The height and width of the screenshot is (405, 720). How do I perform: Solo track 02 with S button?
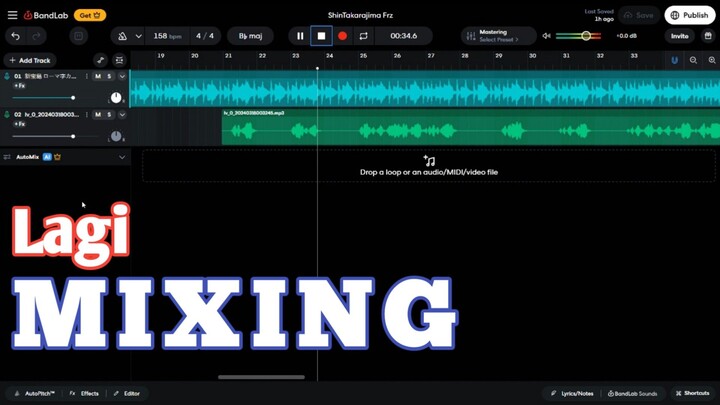pyautogui.click(x=109, y=115)
